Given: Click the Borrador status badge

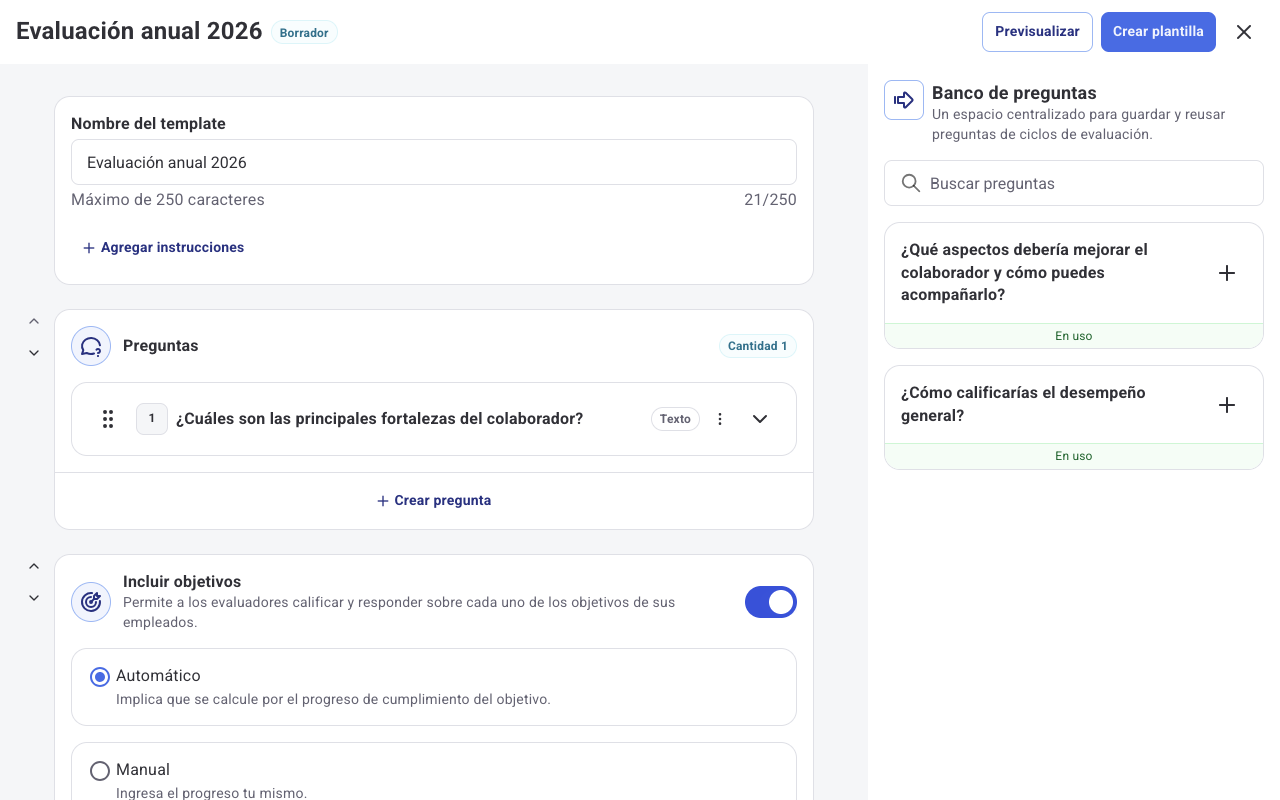Looking at the screenshot, I should coord(304,33).
